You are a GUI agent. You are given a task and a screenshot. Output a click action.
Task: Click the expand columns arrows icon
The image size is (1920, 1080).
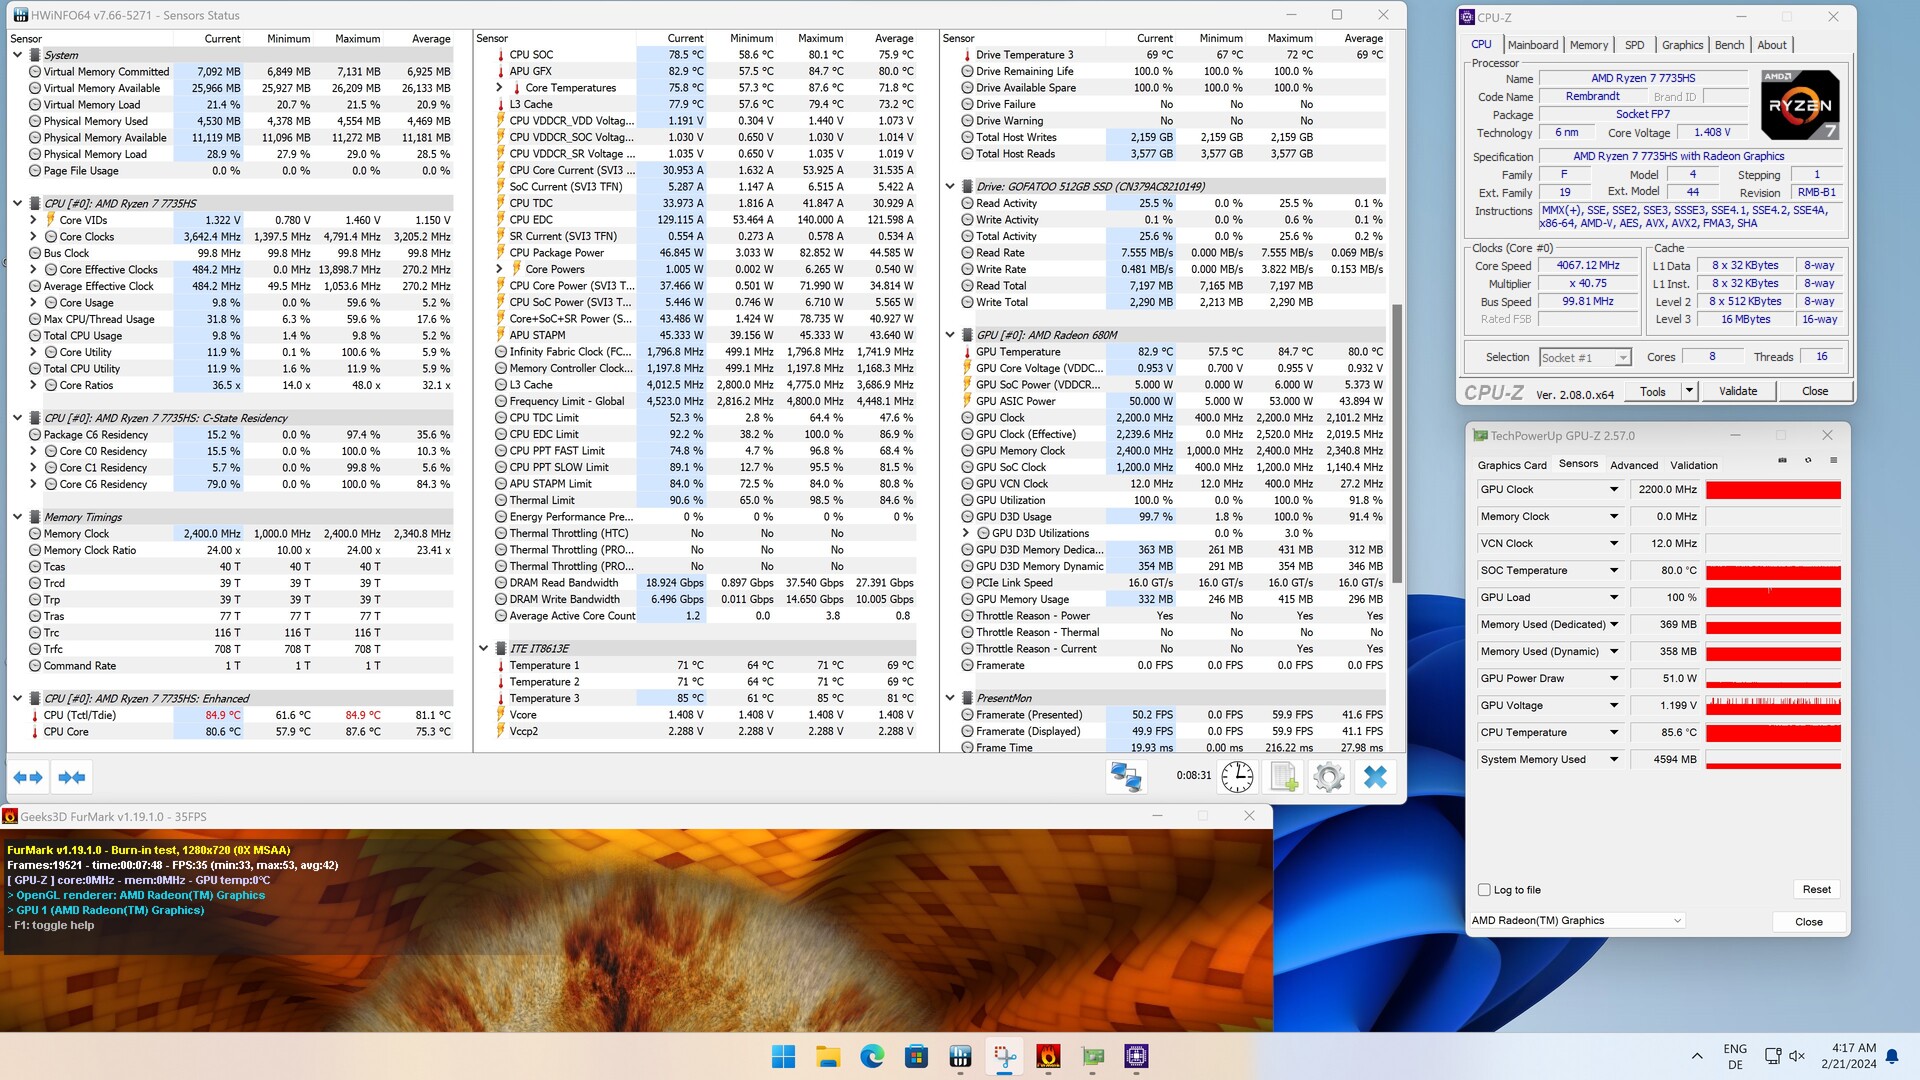click(x=28, y=777)
